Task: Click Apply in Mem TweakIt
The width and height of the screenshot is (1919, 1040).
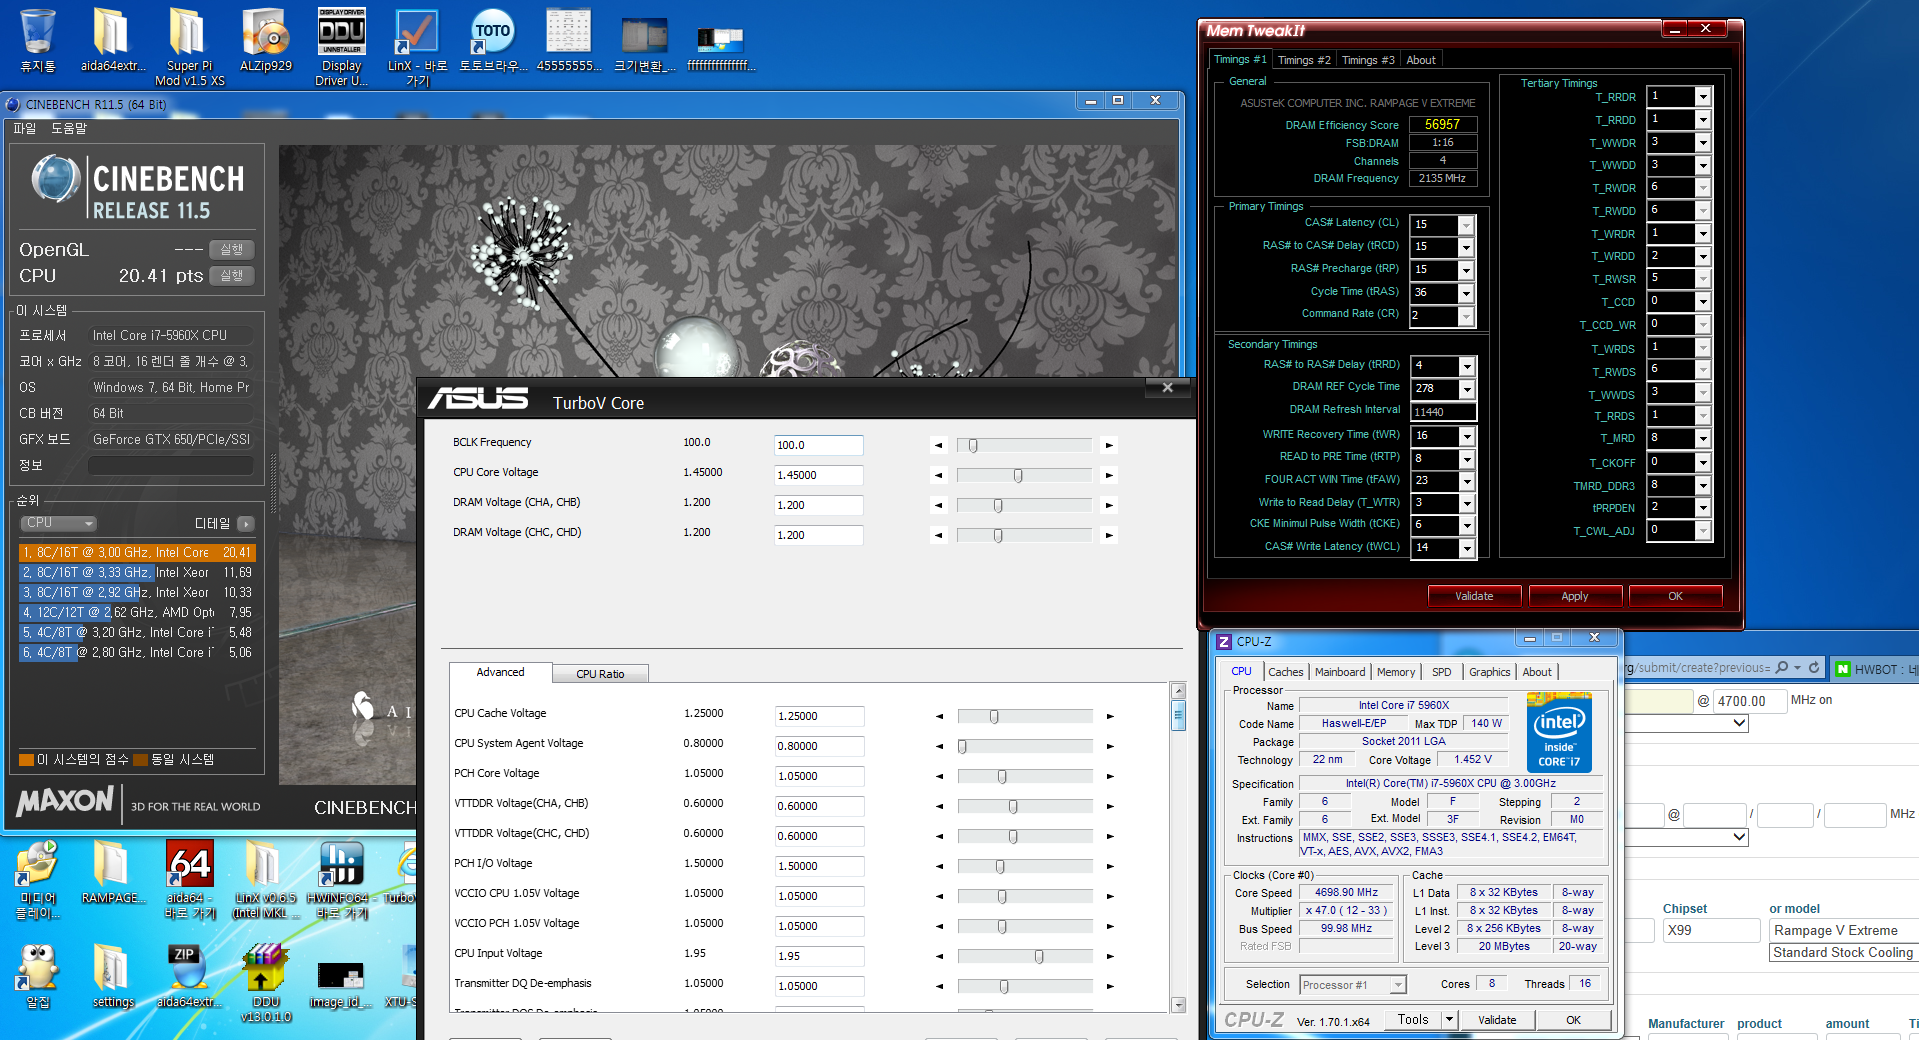Action: tap(1575, 596)
